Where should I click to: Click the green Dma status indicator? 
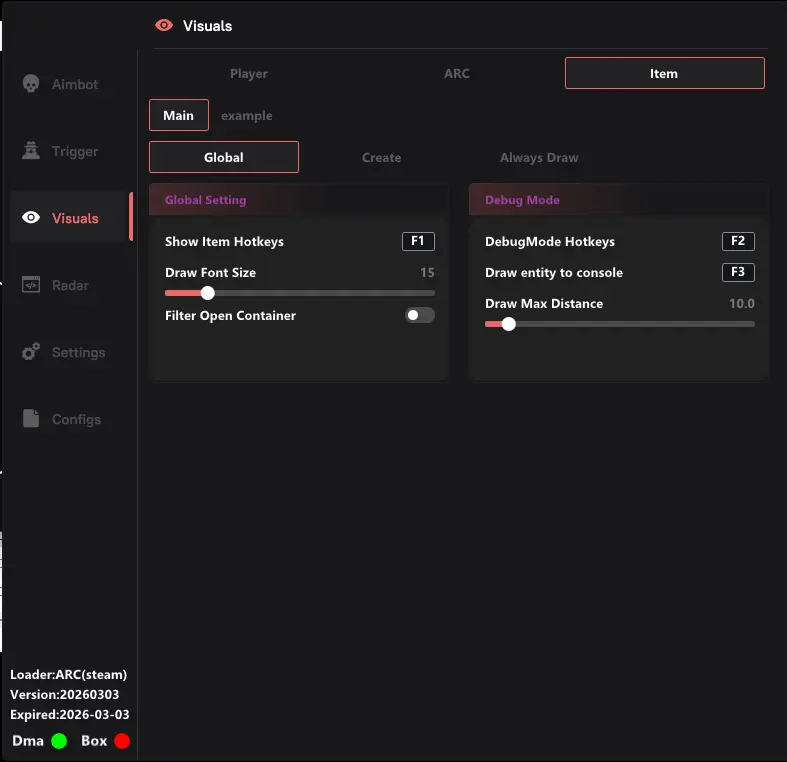tap(59, 741)
